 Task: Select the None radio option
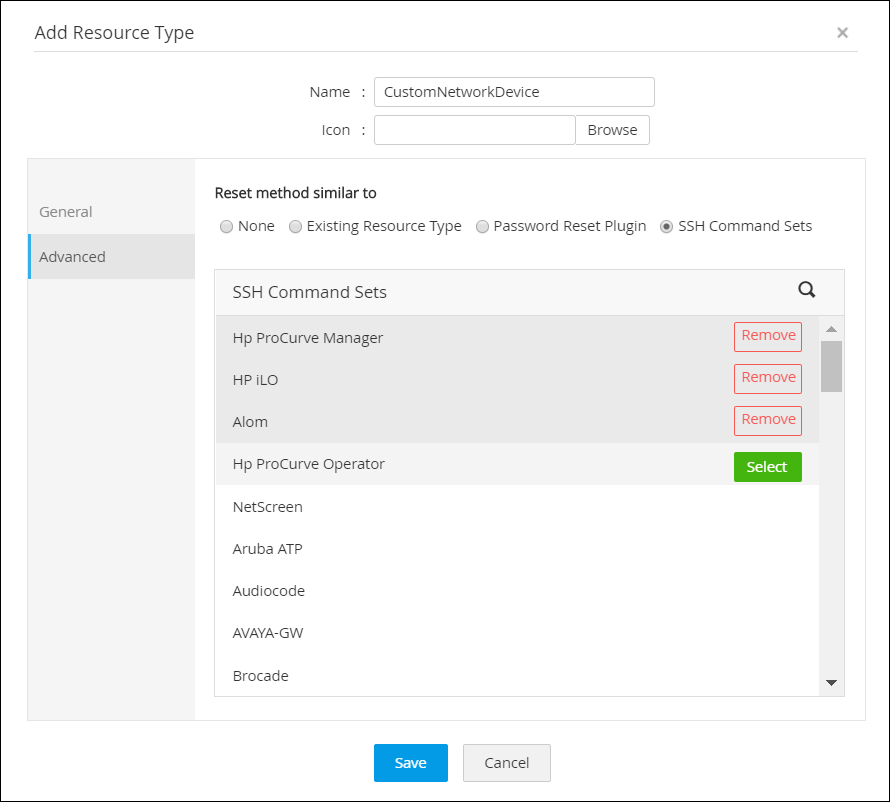coord(227,226)
